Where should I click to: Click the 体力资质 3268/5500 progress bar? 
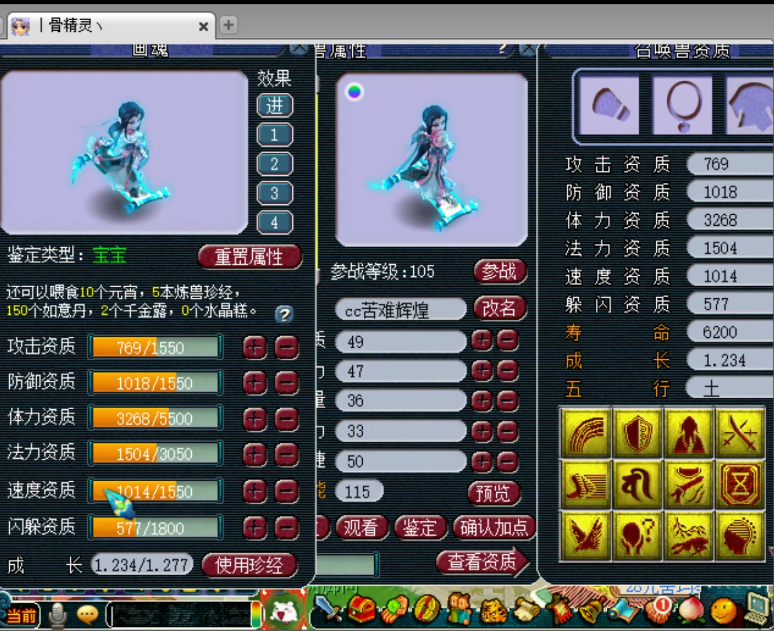click(155, 419)
